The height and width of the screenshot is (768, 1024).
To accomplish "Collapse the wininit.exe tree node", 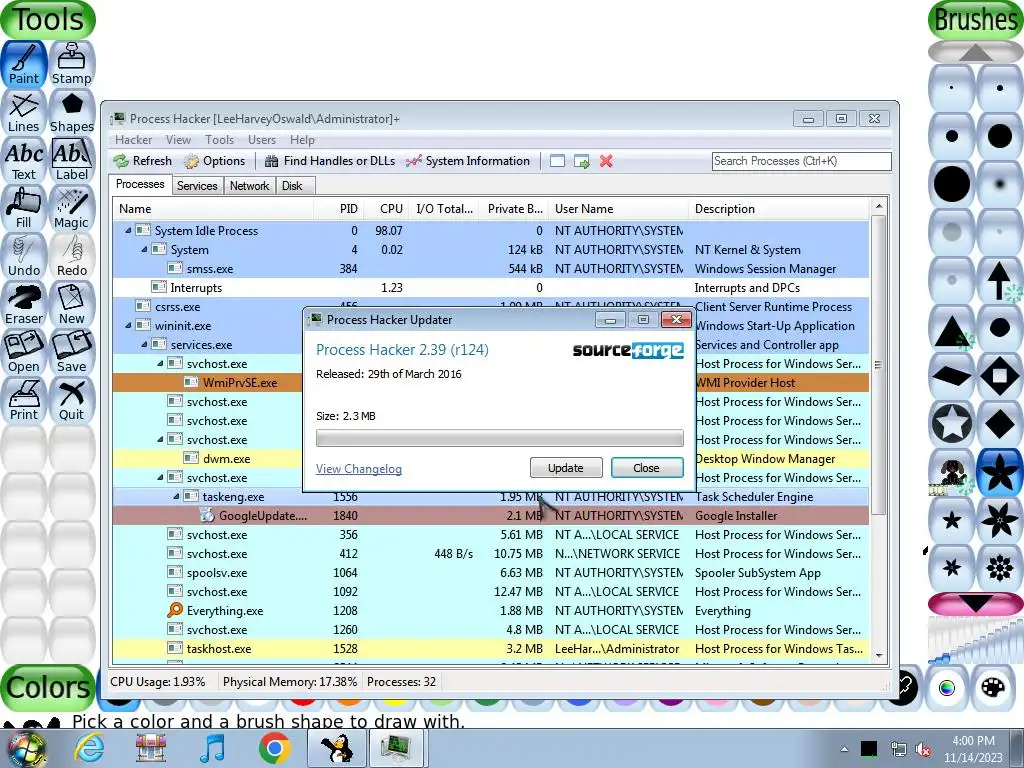I will click(128, 325).
